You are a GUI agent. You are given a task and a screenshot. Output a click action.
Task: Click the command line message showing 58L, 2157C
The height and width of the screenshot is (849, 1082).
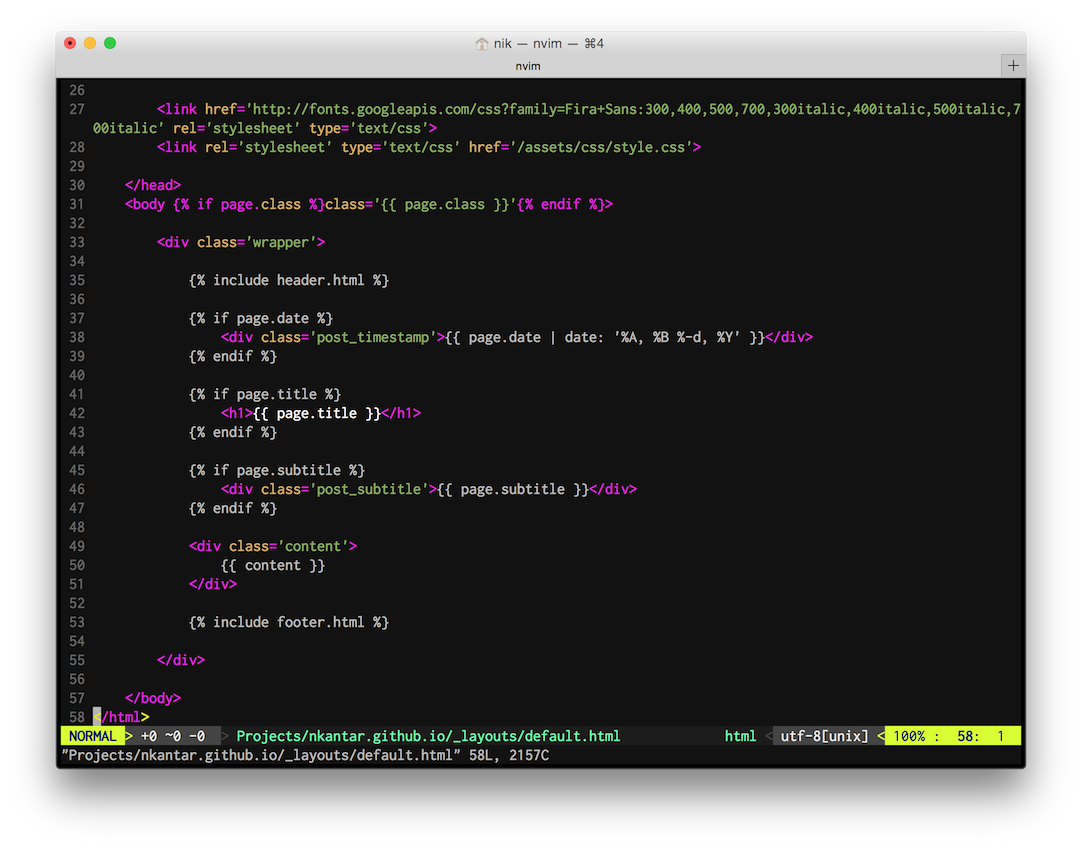pyautogui.click(x=305, y=755)
